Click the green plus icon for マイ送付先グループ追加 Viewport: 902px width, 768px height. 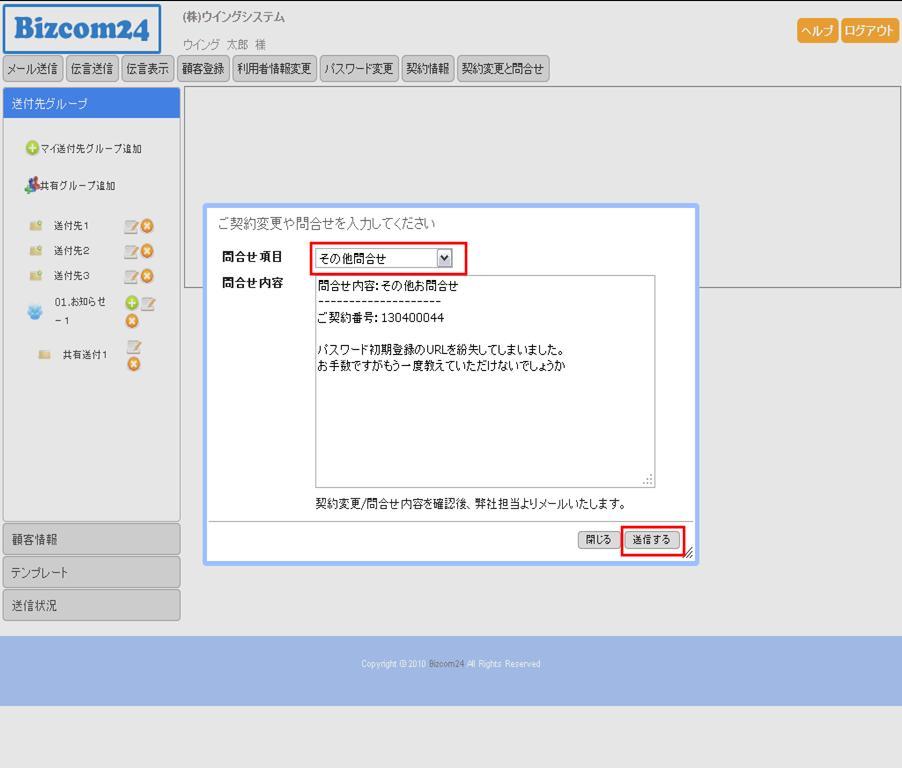(32, 149)
